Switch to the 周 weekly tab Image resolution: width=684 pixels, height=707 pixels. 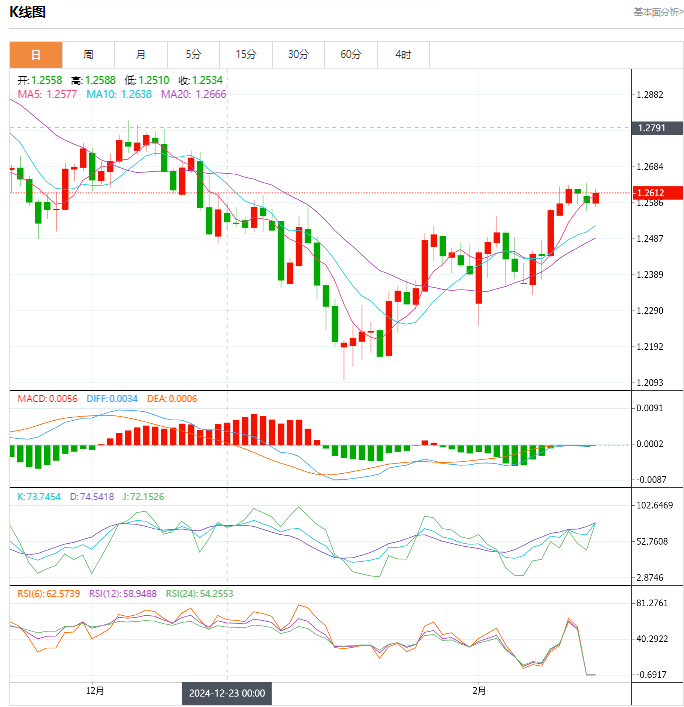tap(88, 55)
